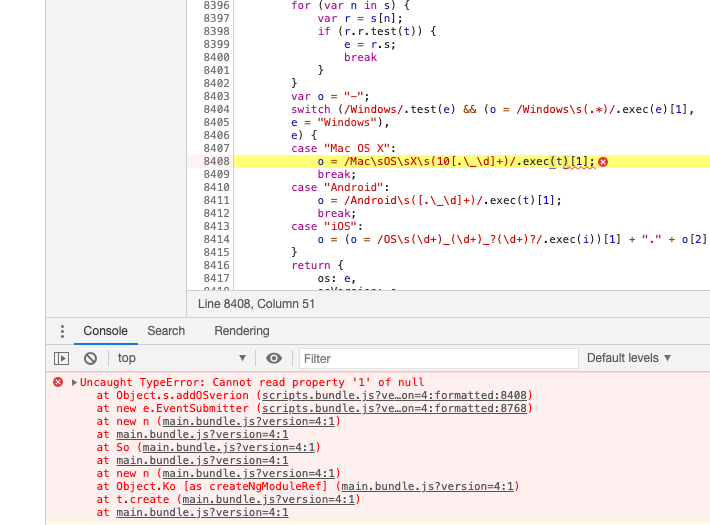
Task: Click the error icon beside Uncaught TypeError
Action: (x=58, y=382)
